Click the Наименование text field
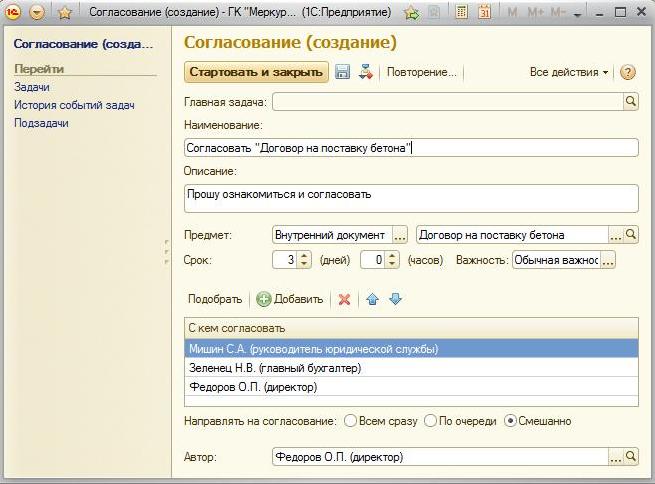This screenshot has width=655, height=484. point(411,148)
